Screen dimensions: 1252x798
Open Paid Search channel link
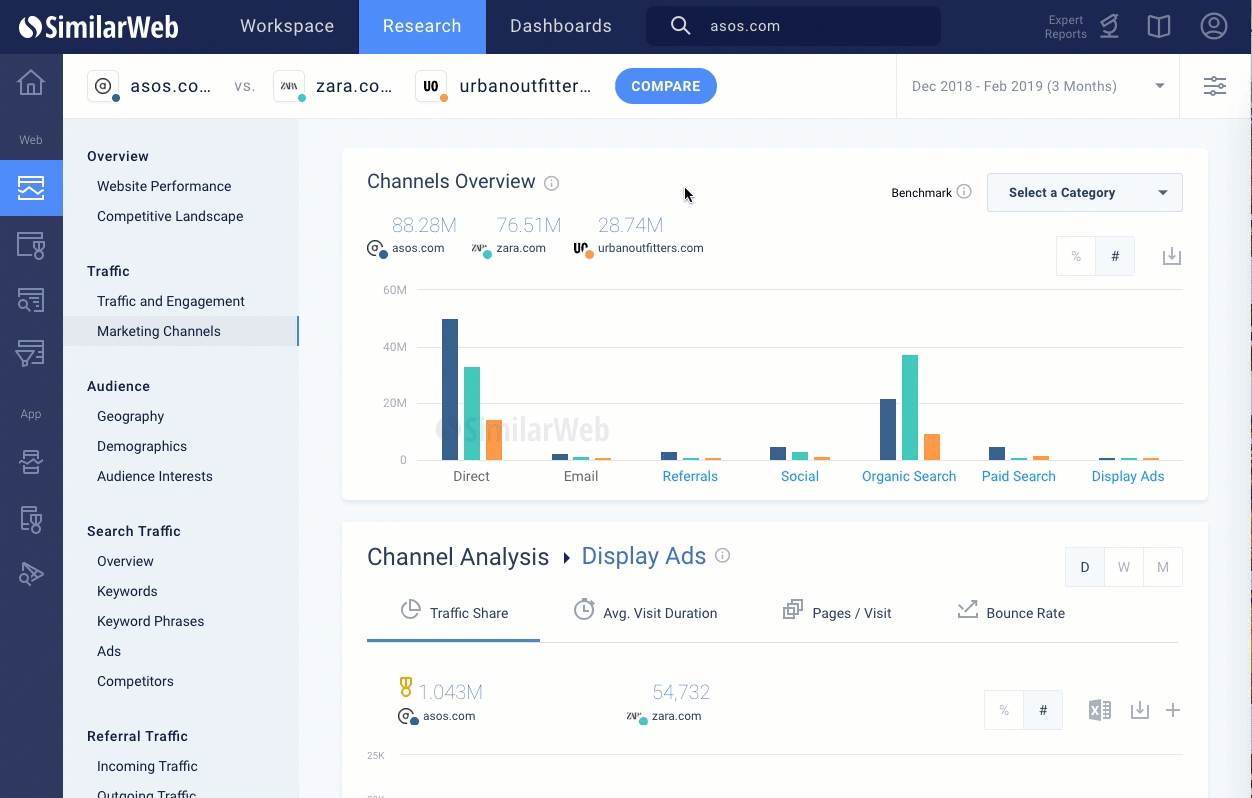pyautogui.click(x=1018, y=476)
